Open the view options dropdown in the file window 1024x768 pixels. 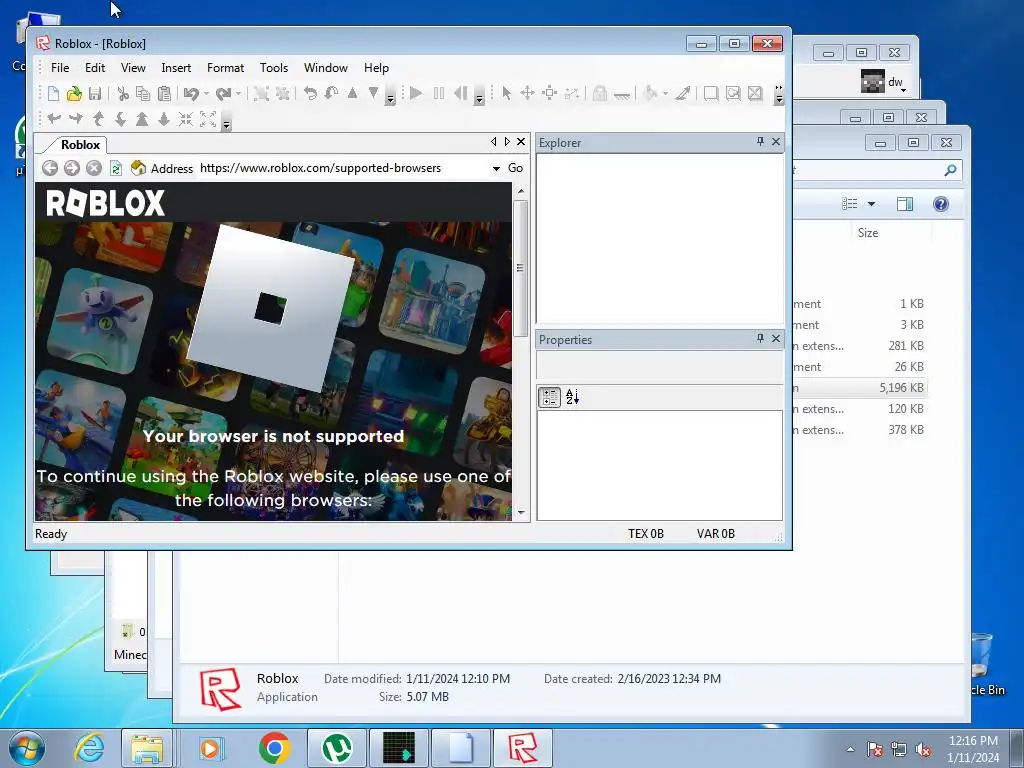(x=871, y=204)
